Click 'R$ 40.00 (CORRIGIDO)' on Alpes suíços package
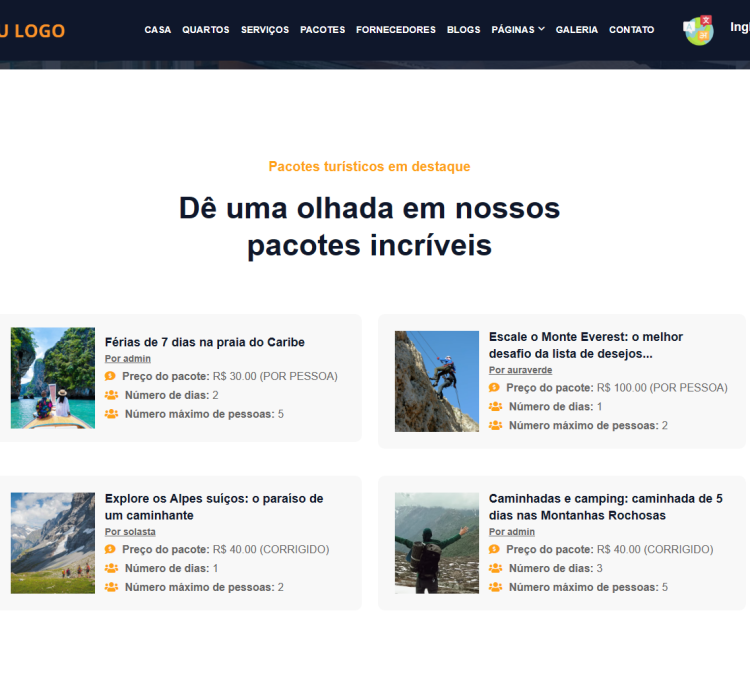750x690 pixels. point(271,549)
